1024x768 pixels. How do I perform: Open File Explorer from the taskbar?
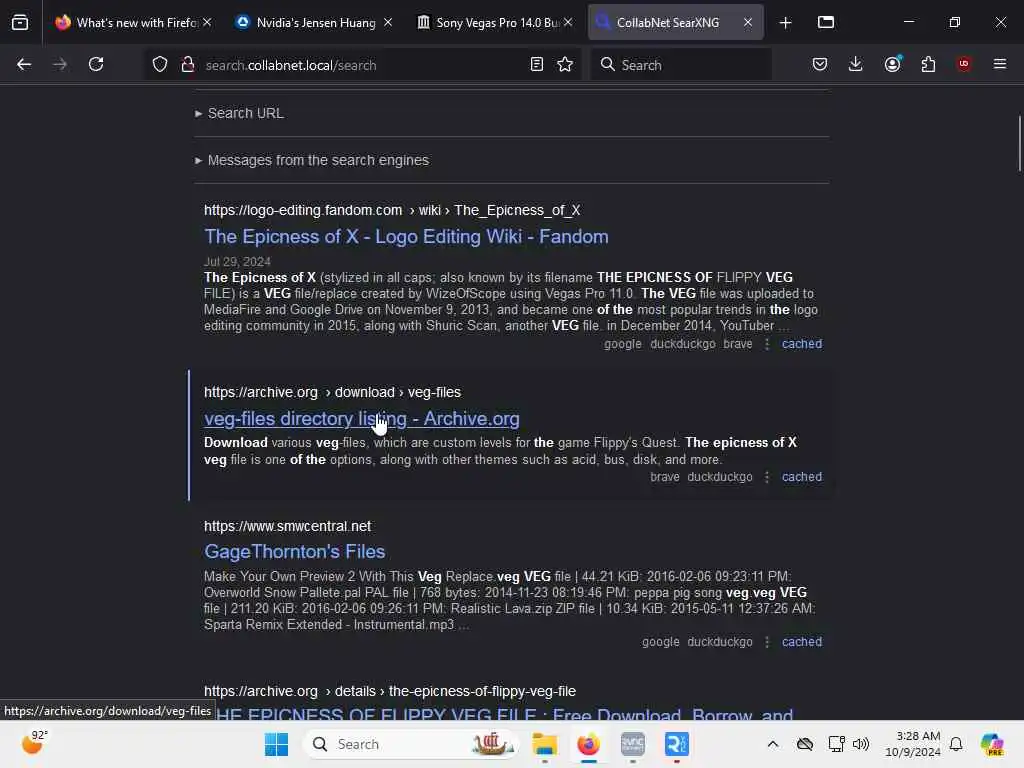pyautogui.click(x=544, y=744)
